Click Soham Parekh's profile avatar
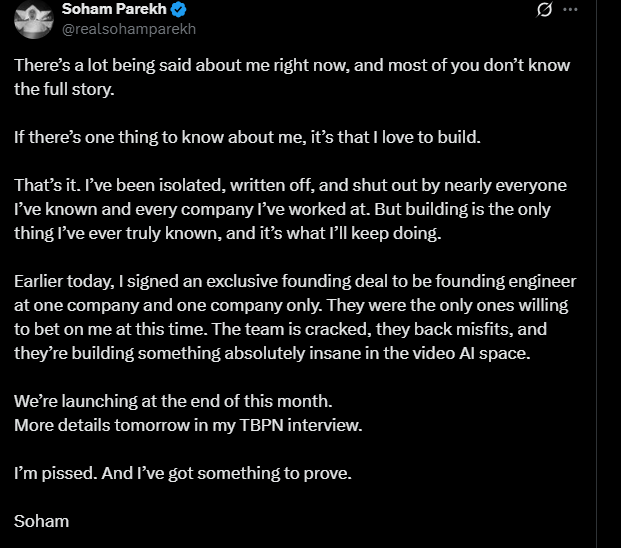 click(33, 18)
